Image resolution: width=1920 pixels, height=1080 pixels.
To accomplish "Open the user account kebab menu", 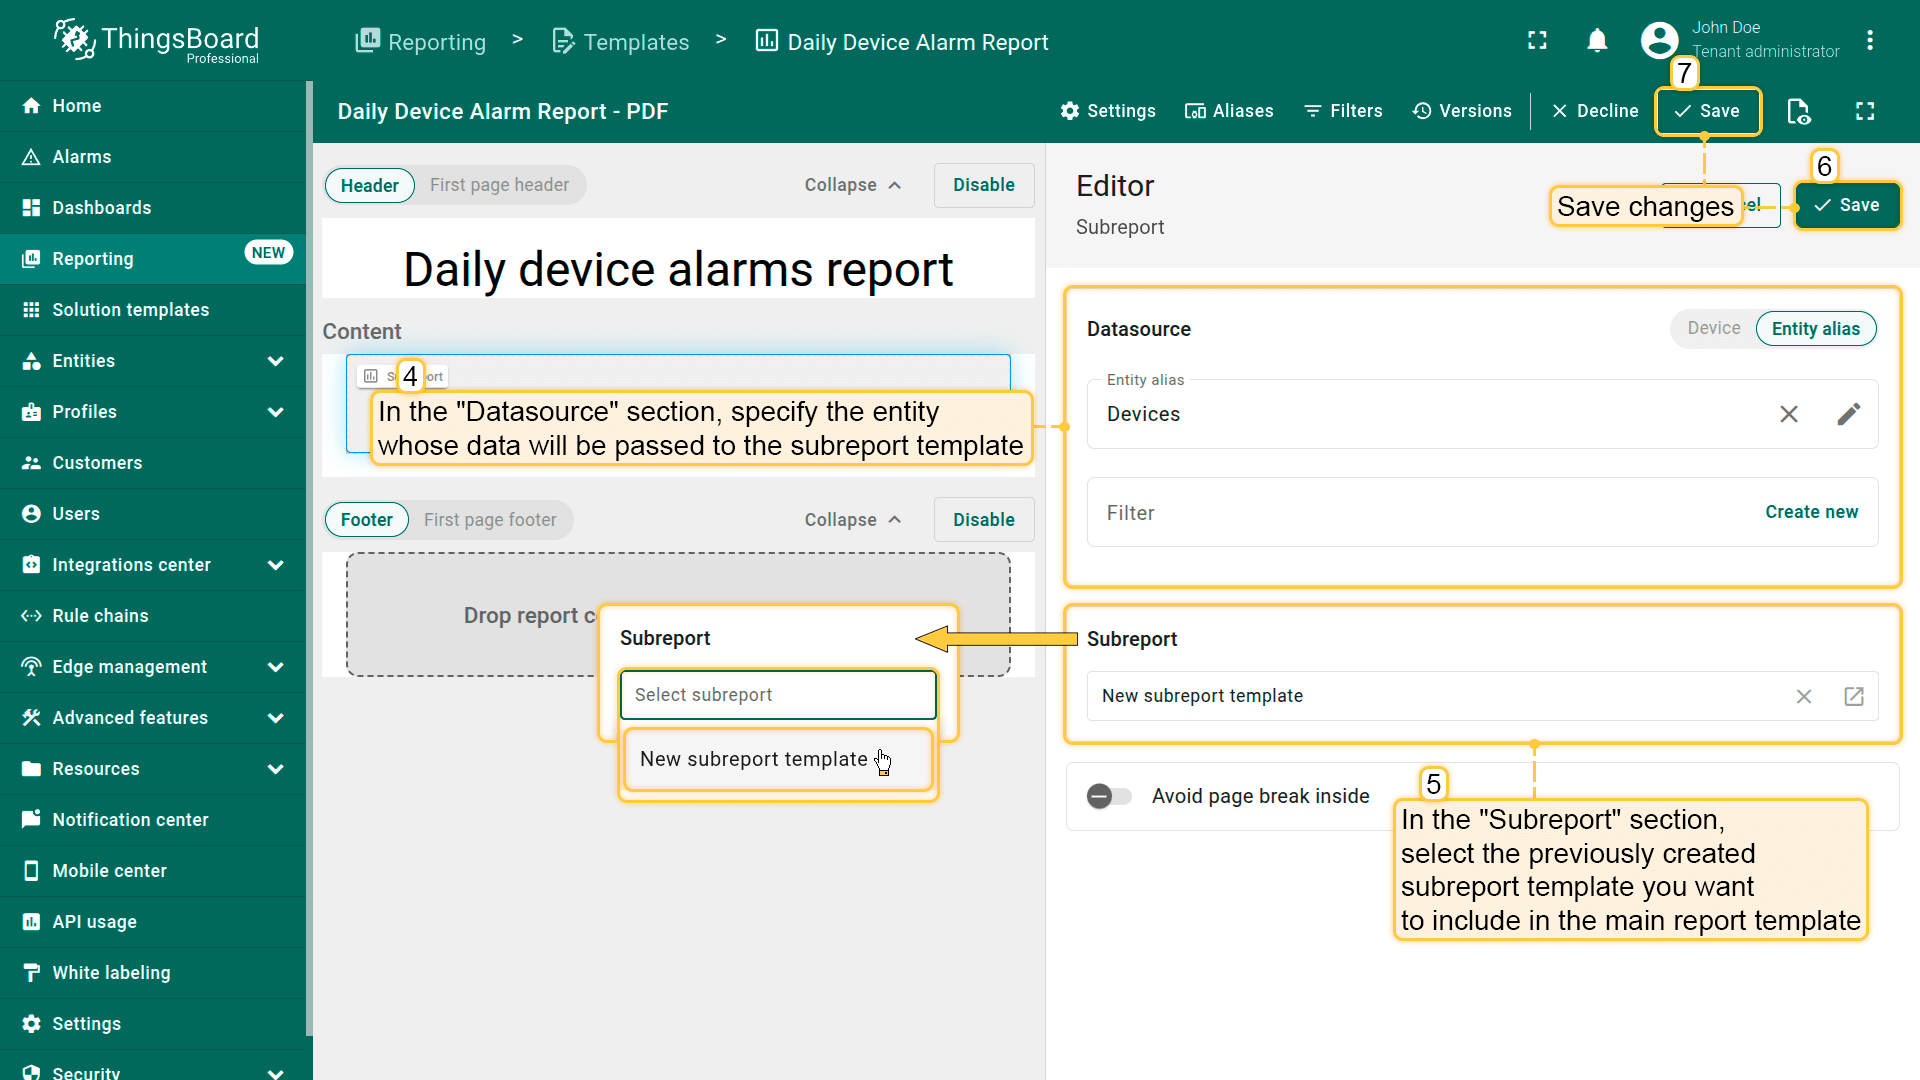I will 1869,41.
